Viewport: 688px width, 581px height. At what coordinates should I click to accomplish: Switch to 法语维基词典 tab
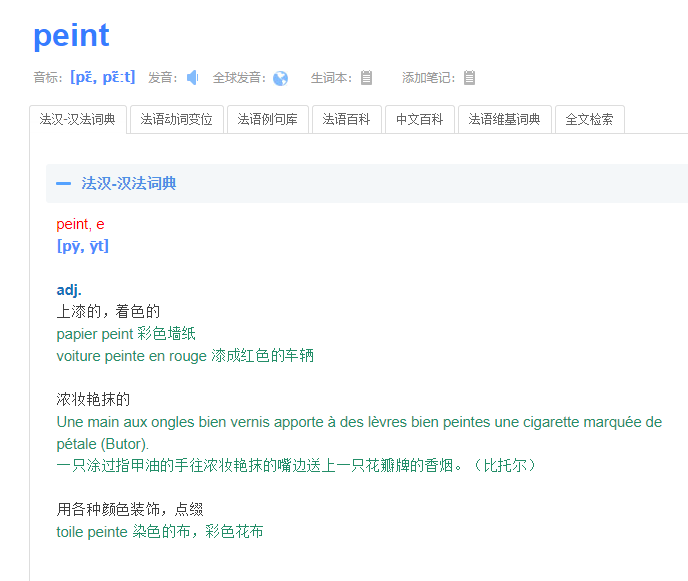pos(504,120)
